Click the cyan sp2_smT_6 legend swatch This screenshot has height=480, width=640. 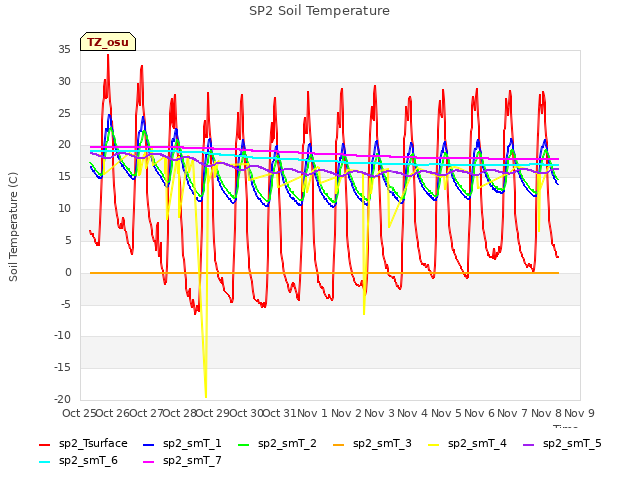(x=44, y=462)
